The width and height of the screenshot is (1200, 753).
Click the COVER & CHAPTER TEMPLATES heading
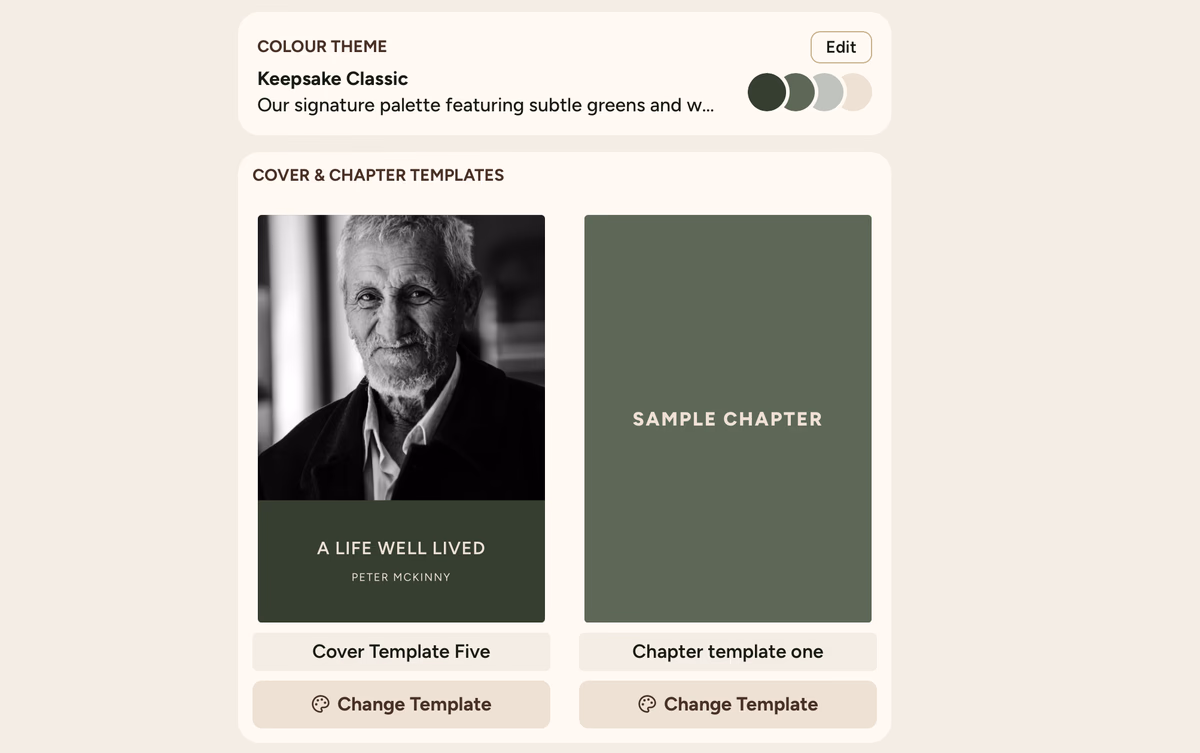pos(378,175)
